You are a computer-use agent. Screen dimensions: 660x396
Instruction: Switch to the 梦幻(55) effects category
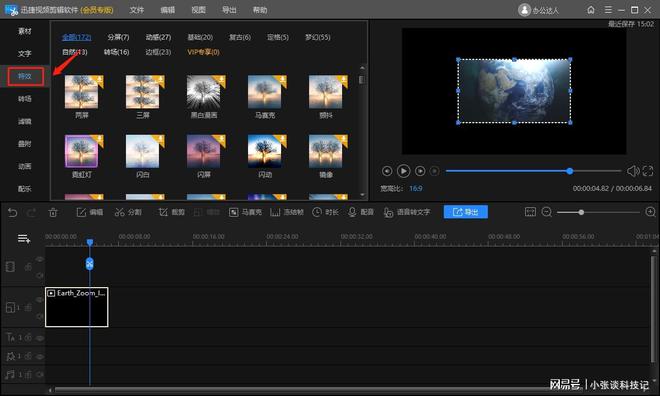pos(317,37)
